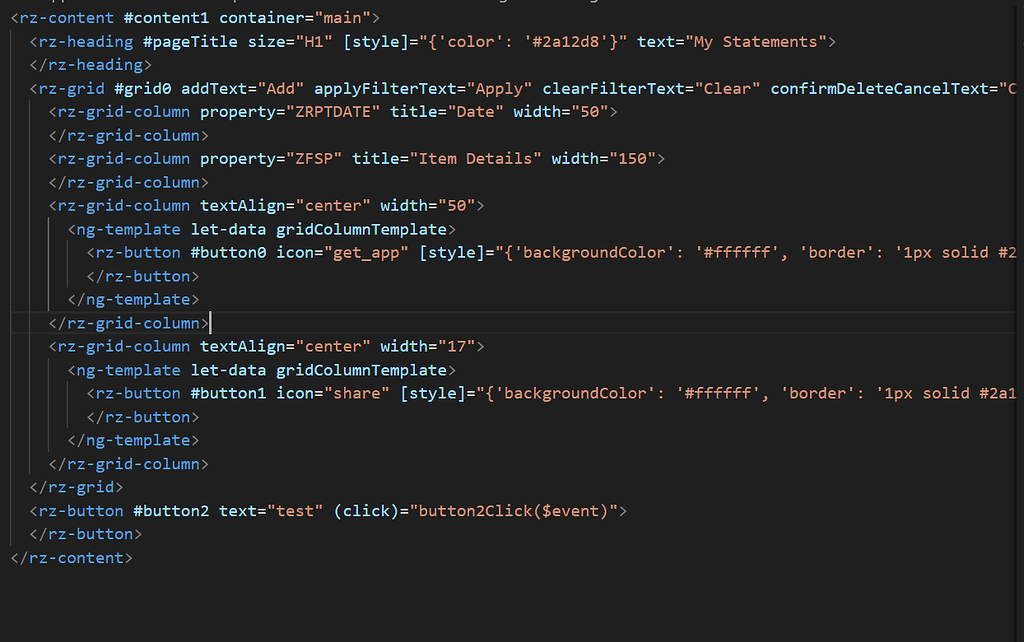Click the closing rz-content tag
Viewport: 1024px width, 642px height.
pos(70,557)
